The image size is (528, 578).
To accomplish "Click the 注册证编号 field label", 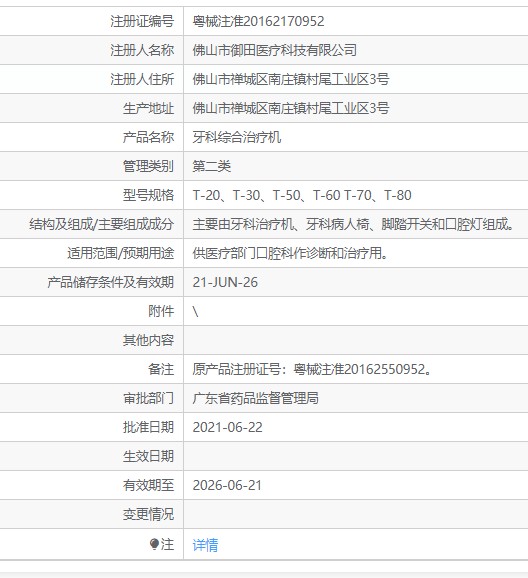I will pos(142,21).
